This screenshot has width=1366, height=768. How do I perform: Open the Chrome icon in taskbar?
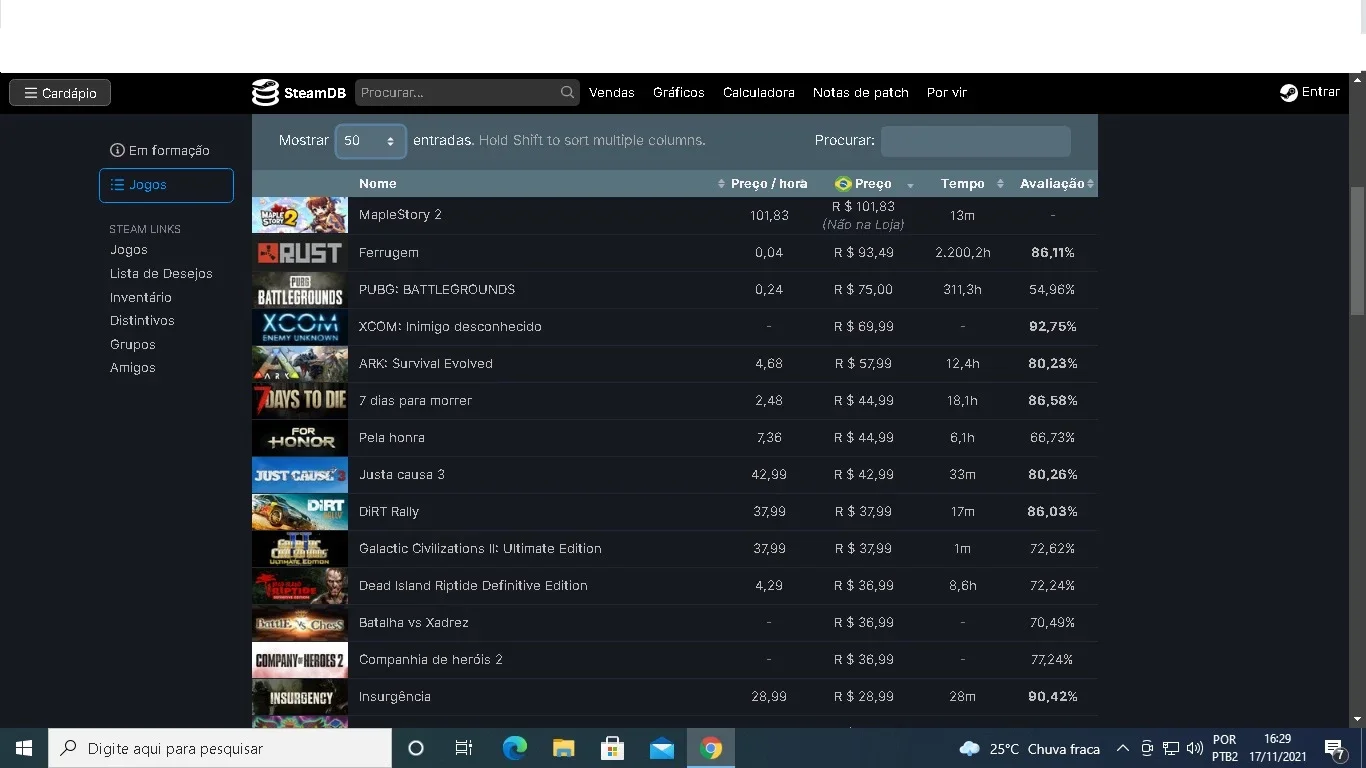[x=711, y=748]
